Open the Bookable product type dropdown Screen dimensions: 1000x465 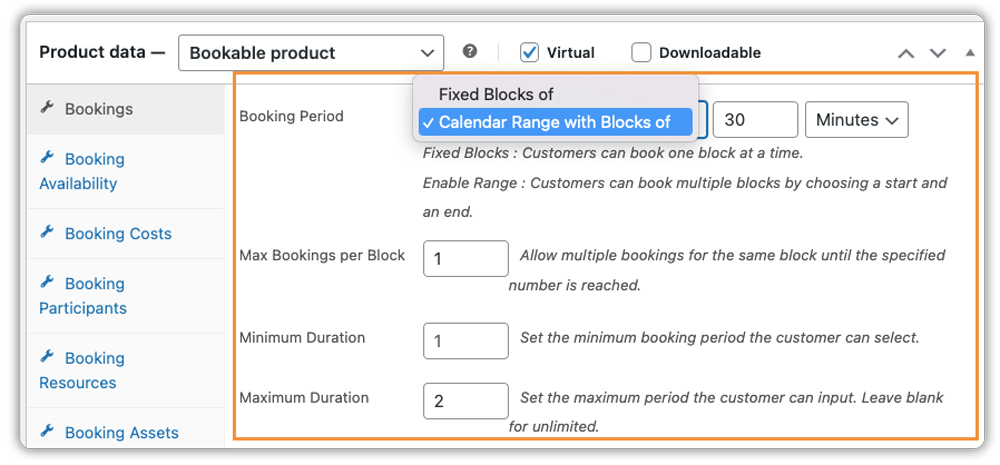click(x=311, y=52)
